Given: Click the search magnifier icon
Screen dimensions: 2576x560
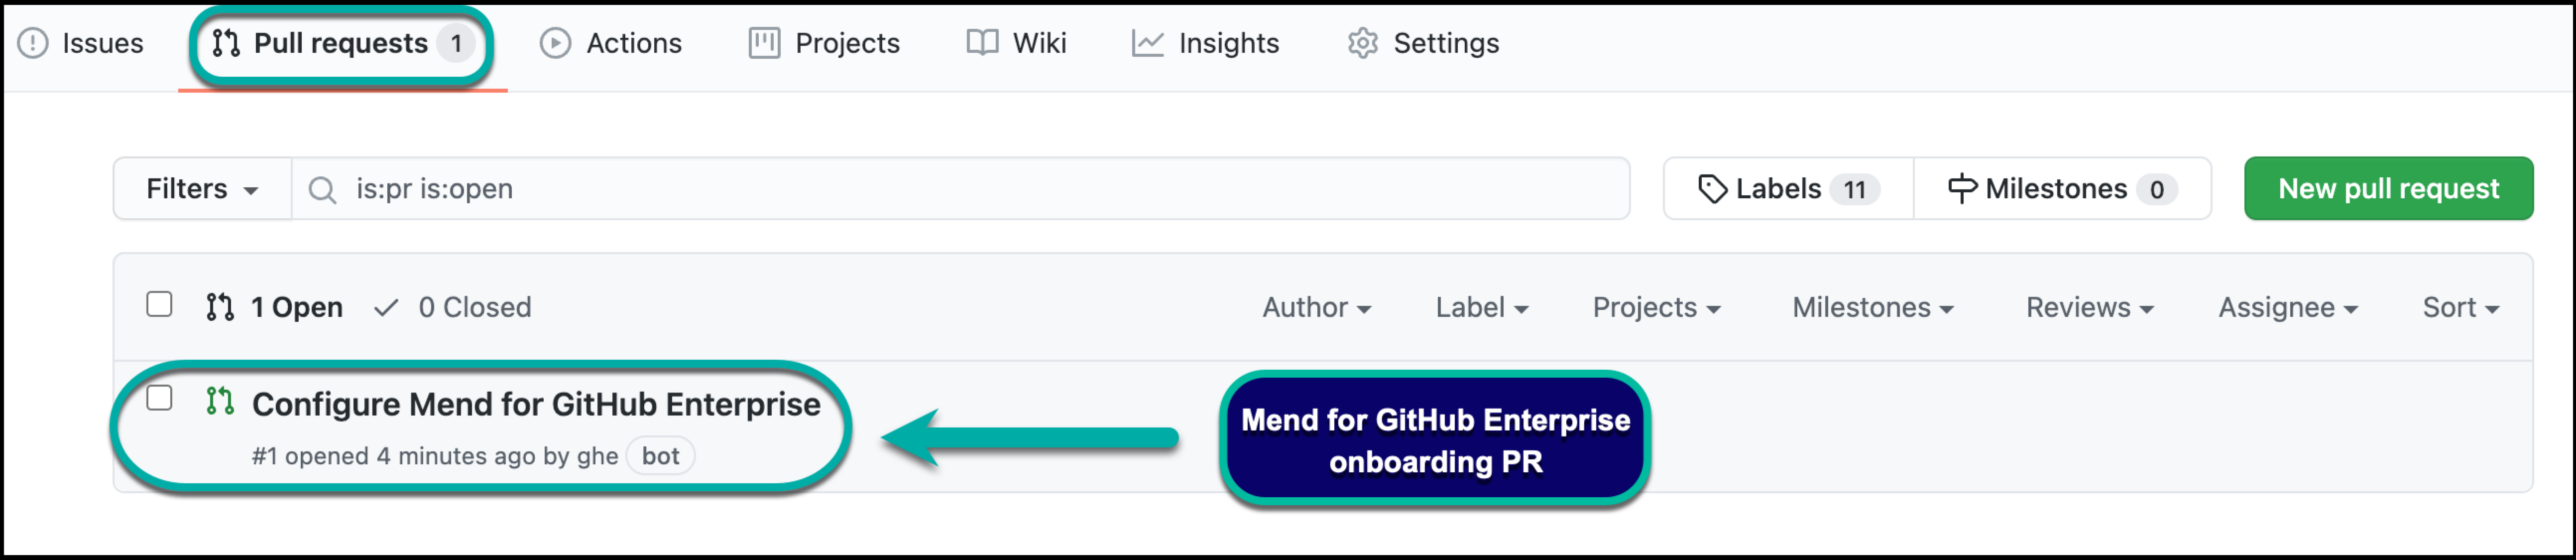Looking at the screenshot, I should click(321, 188).
